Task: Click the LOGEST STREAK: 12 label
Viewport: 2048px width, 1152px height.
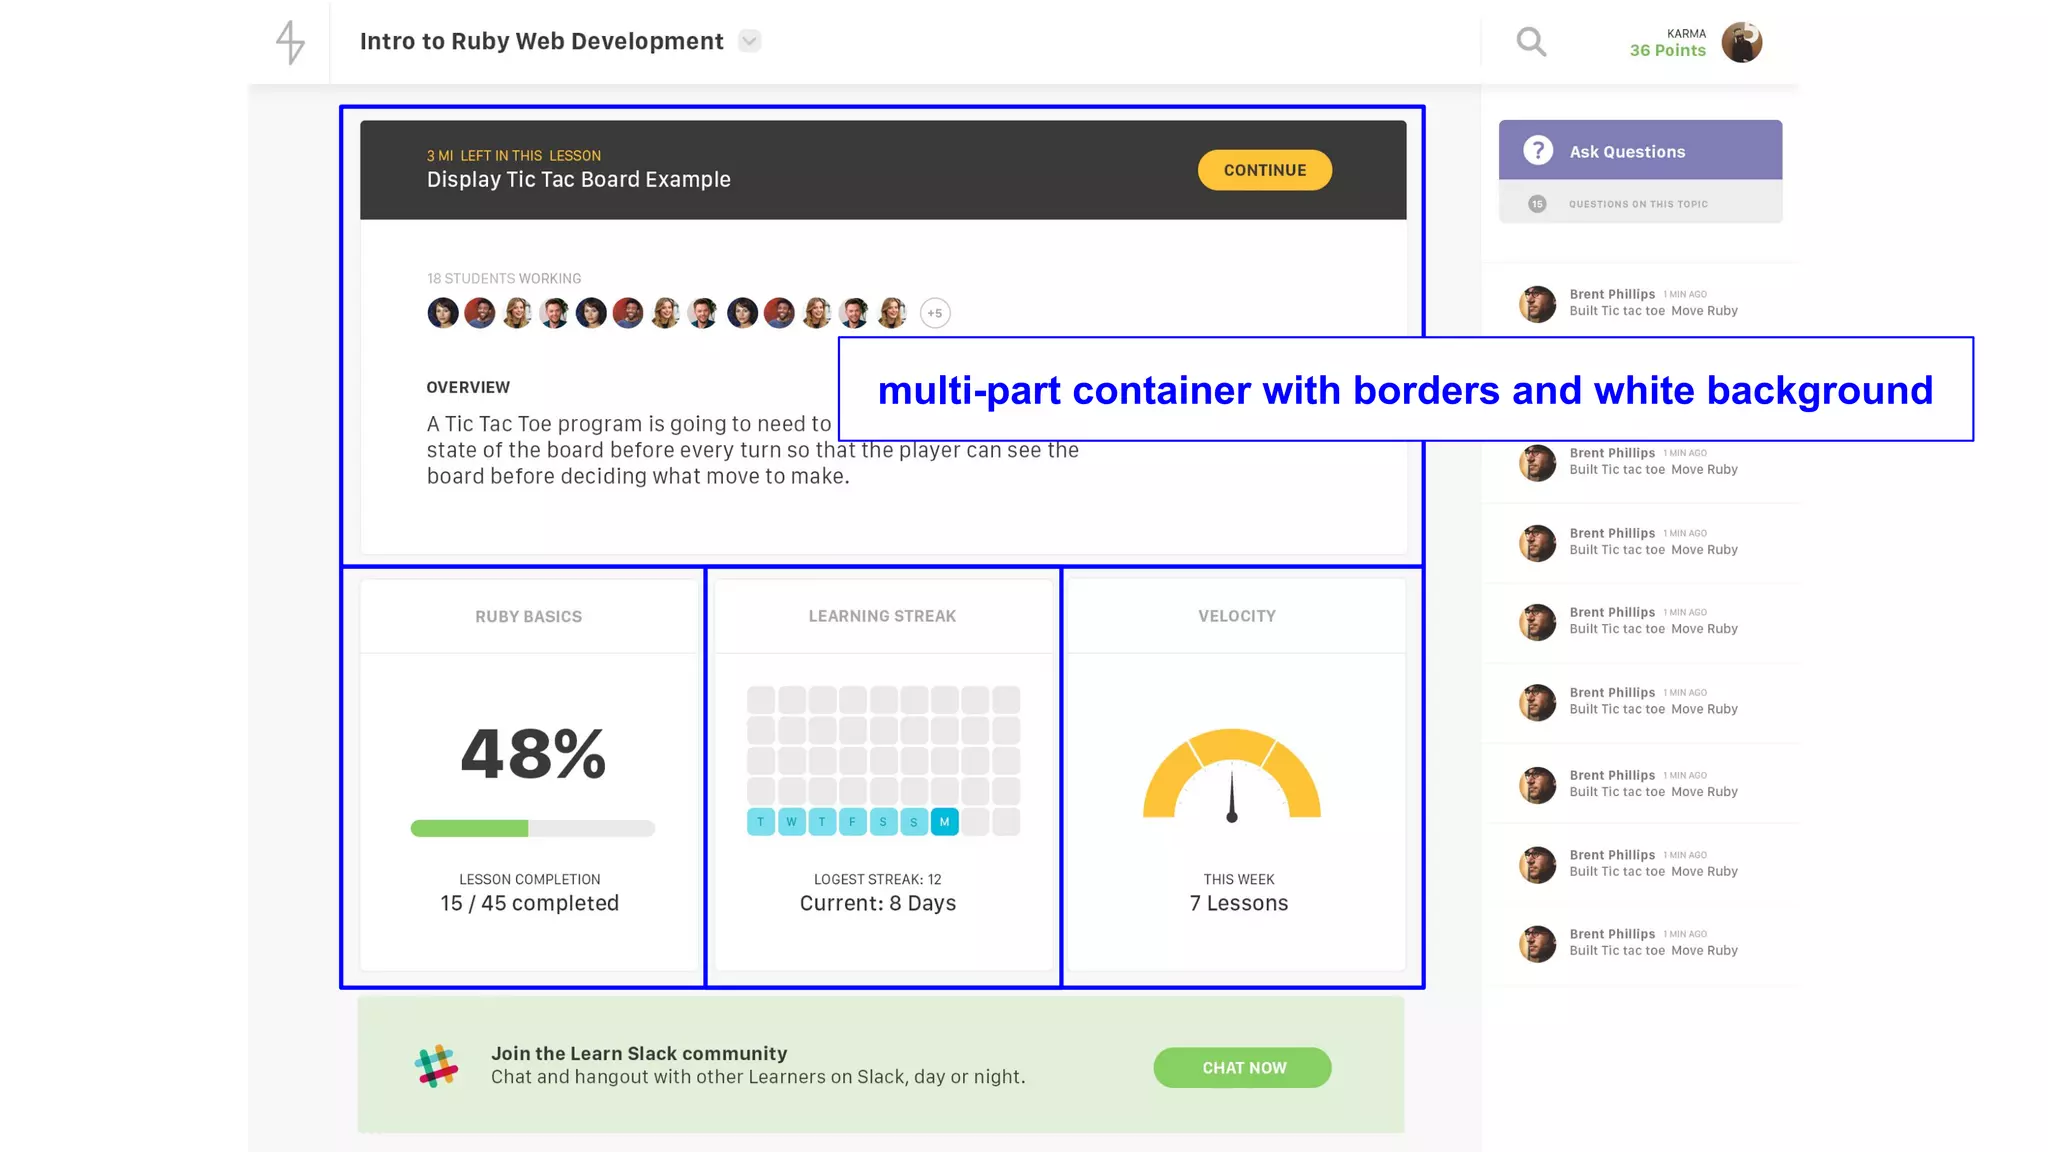Action: pos(877,880)
